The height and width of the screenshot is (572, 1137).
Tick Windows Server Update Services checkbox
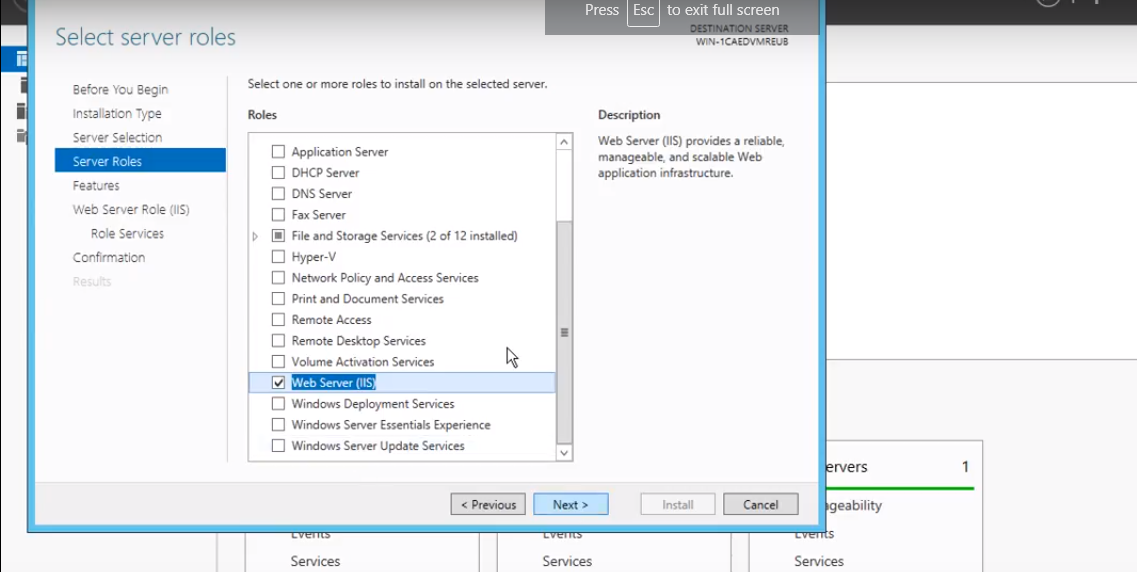278,447
